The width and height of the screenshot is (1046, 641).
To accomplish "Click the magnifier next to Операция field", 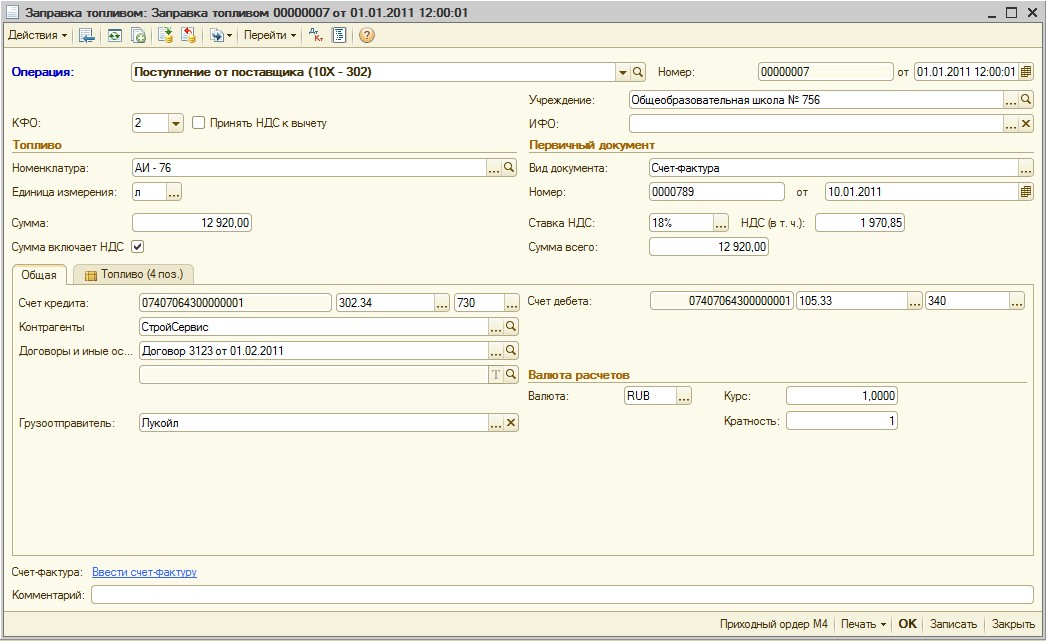I will (x=638, y=72).
